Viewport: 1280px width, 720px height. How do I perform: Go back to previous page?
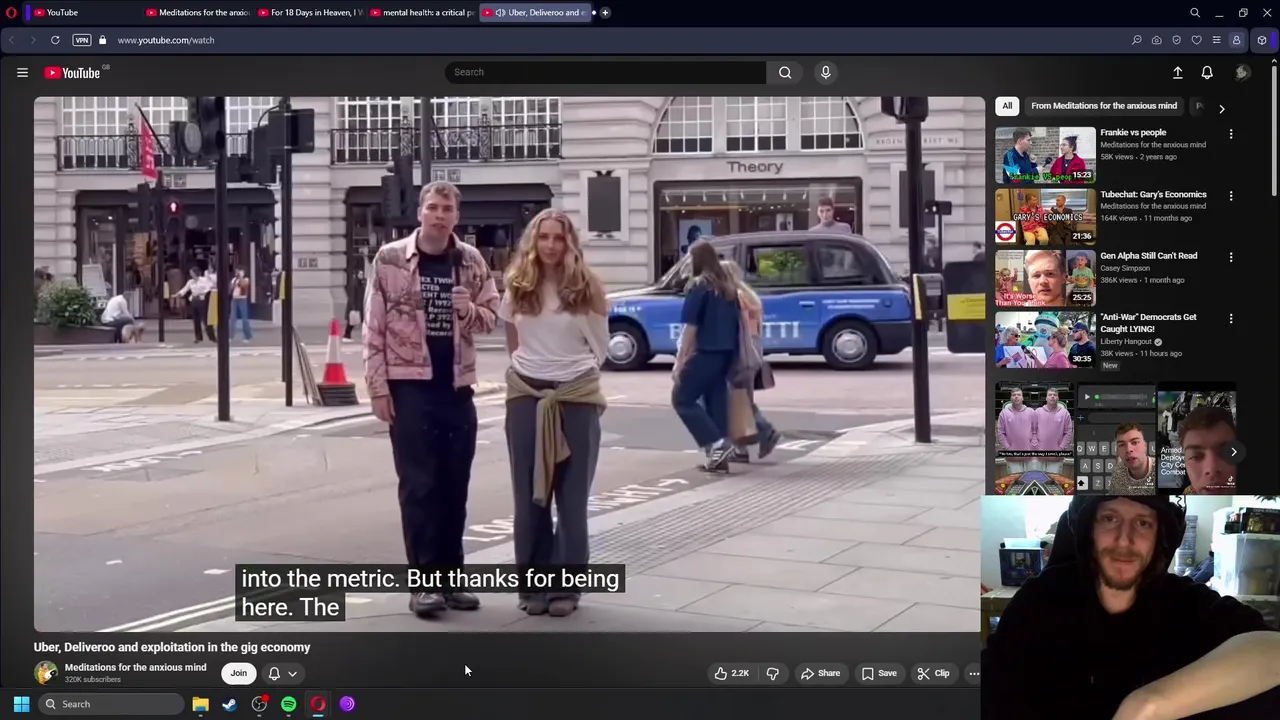pos(11,40)
